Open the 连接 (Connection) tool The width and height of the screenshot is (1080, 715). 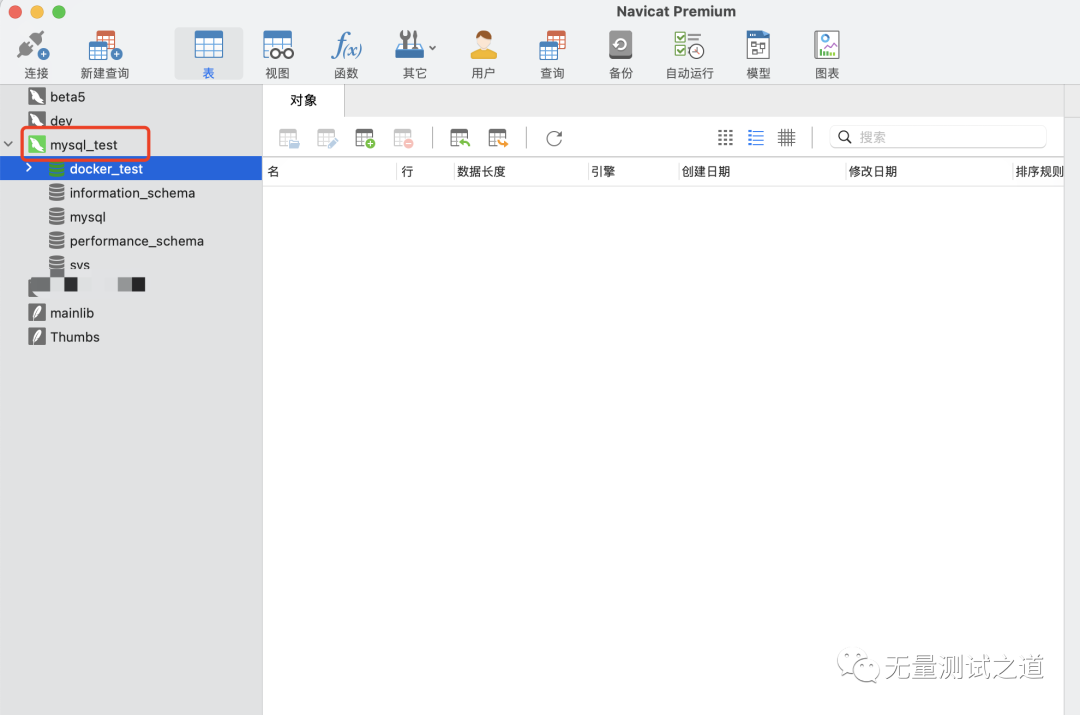pos(36,54)
